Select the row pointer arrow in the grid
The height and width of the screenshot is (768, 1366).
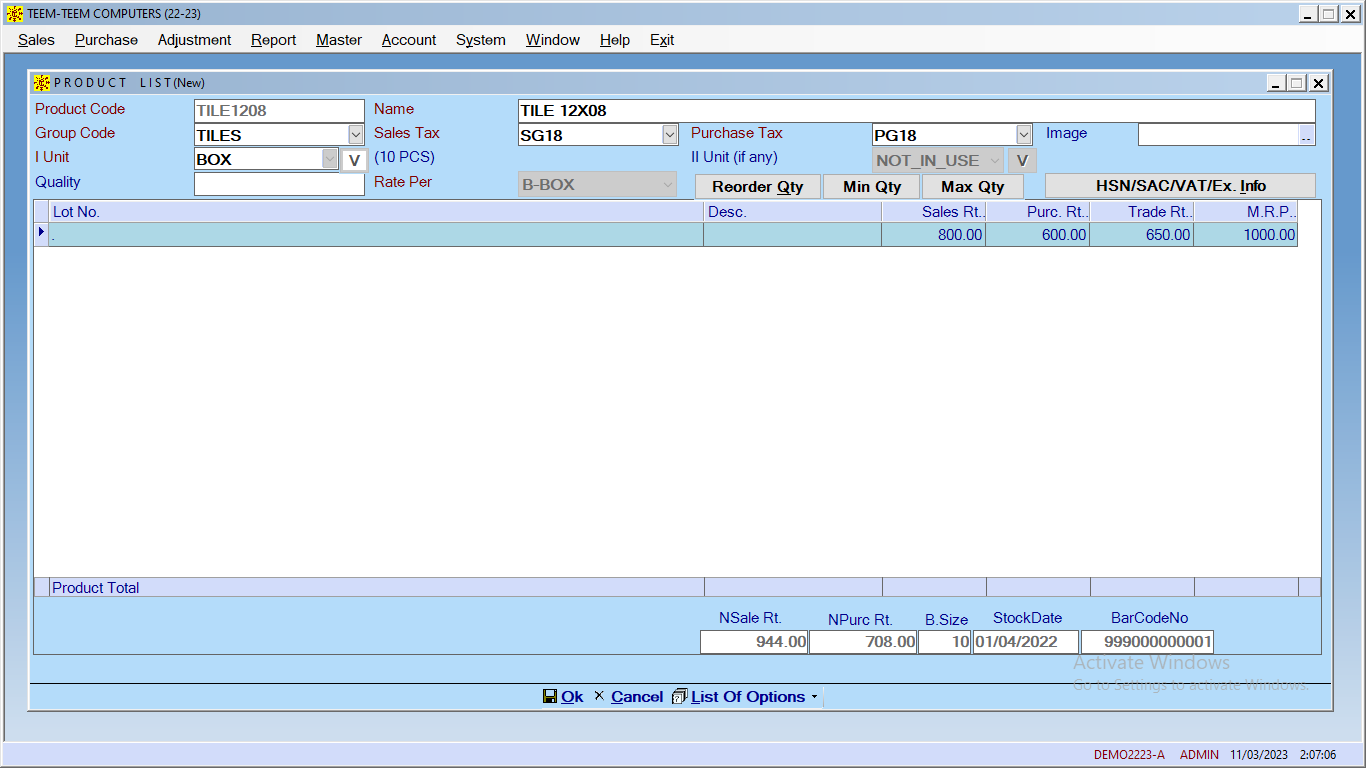(41, 233)
